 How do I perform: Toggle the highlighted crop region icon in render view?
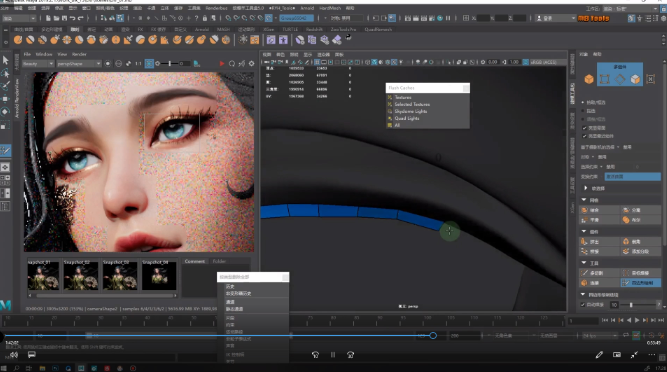tap(149, 64)
